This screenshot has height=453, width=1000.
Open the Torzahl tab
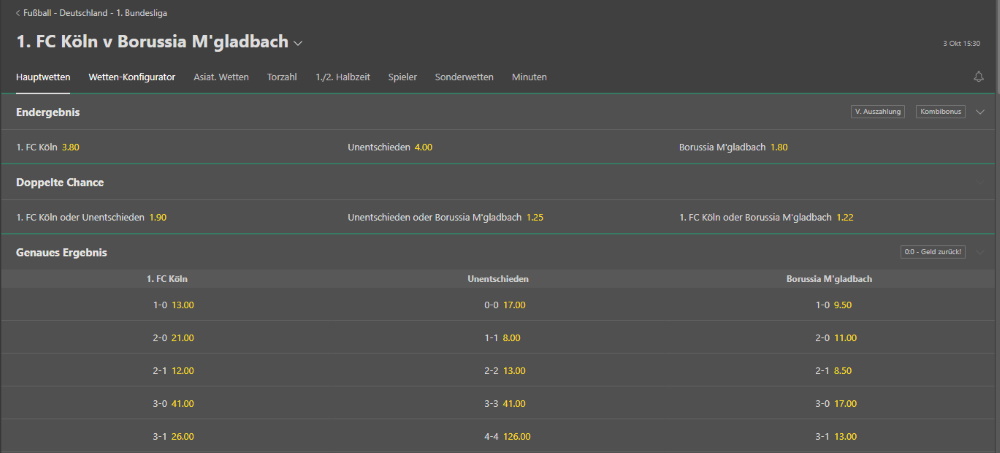[x=282, y=77]
